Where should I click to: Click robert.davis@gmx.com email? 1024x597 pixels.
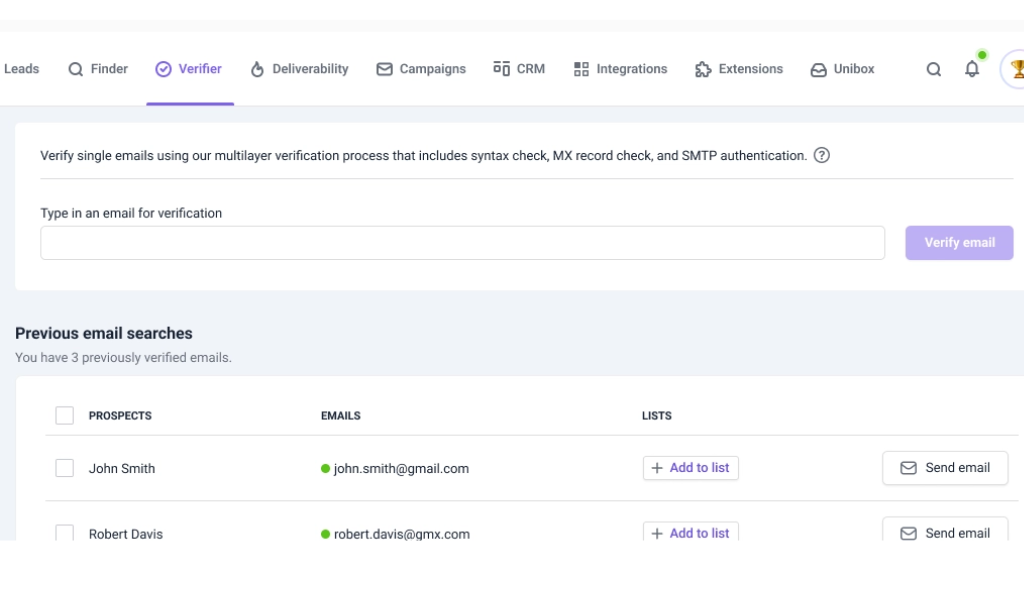402,534
